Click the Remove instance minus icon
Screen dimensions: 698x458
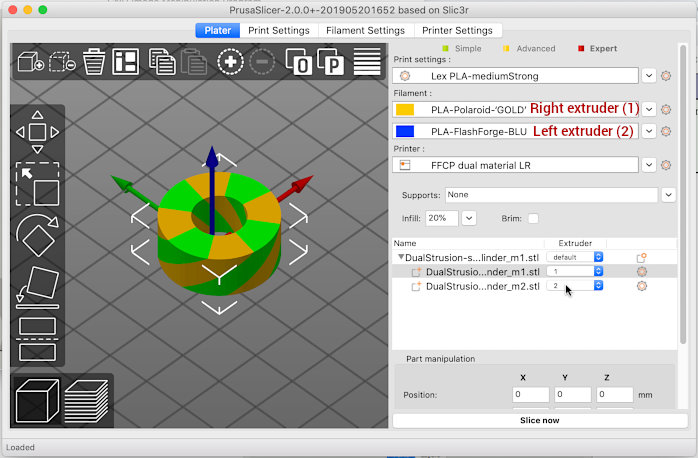coord(262,62)
